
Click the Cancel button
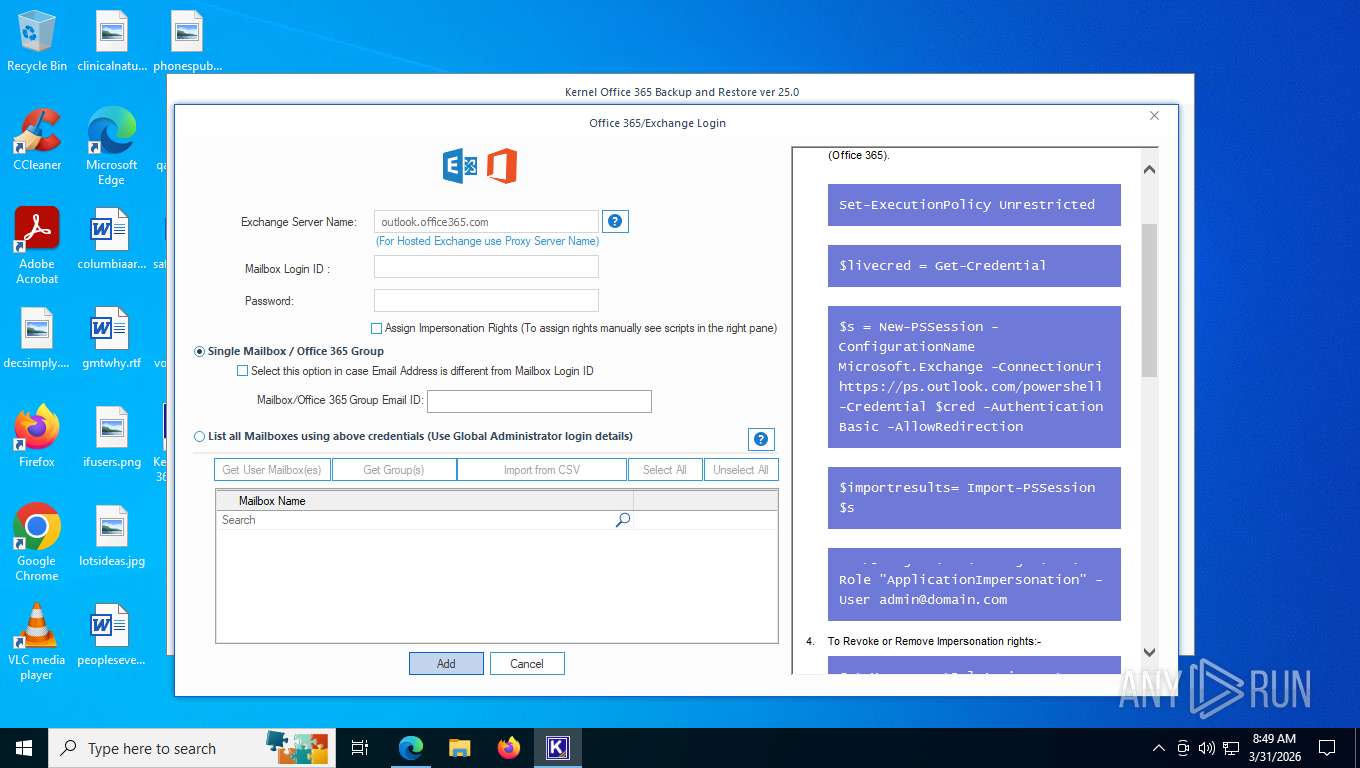click(527, 663)
